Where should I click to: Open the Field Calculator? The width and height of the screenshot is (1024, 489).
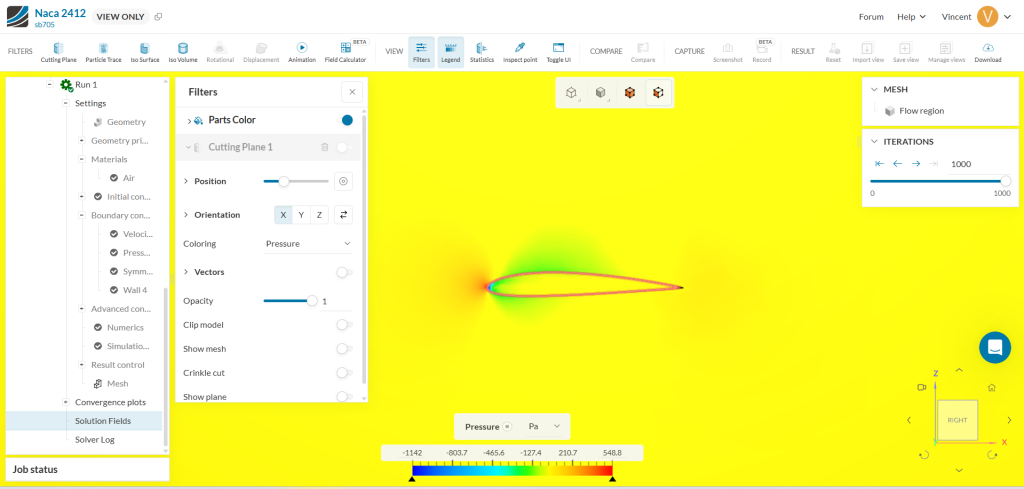coord(345,52)
